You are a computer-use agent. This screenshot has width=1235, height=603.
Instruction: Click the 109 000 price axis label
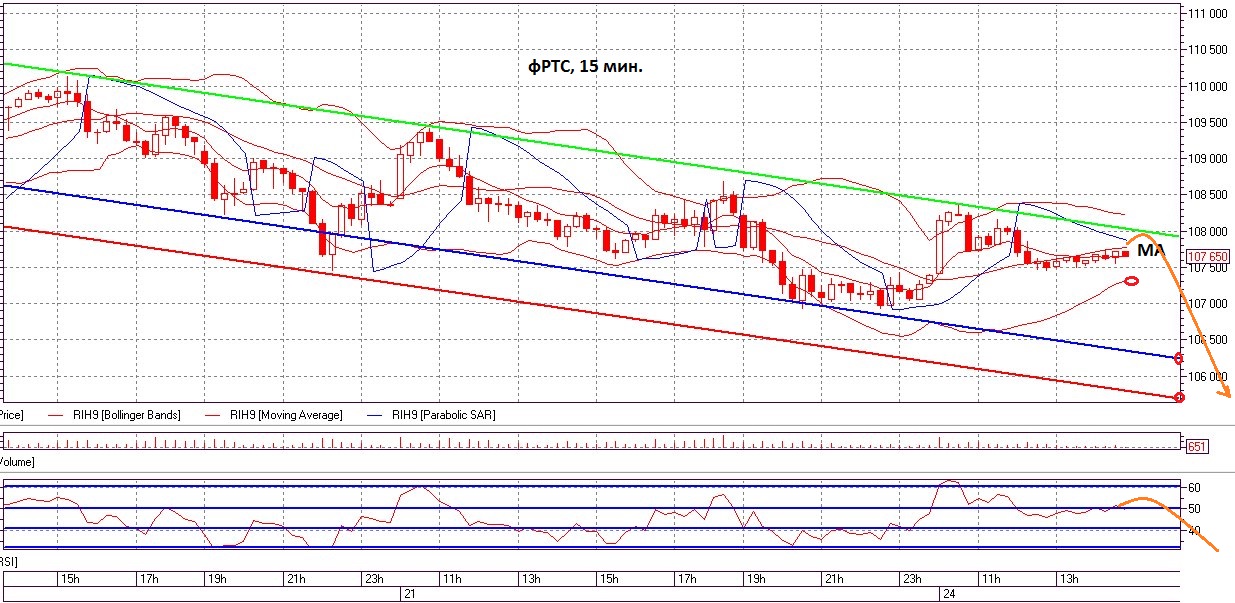[1207, 159]
